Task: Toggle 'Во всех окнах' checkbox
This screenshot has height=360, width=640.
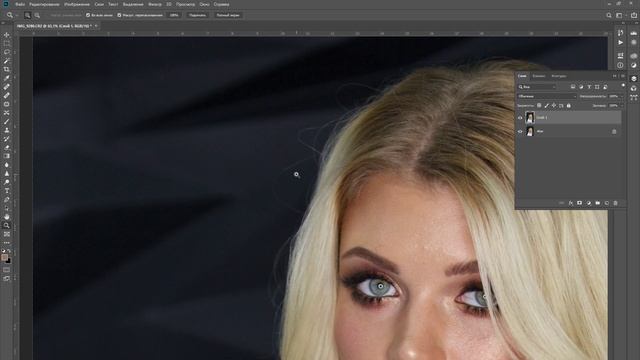Action: [x=88, y=15]
